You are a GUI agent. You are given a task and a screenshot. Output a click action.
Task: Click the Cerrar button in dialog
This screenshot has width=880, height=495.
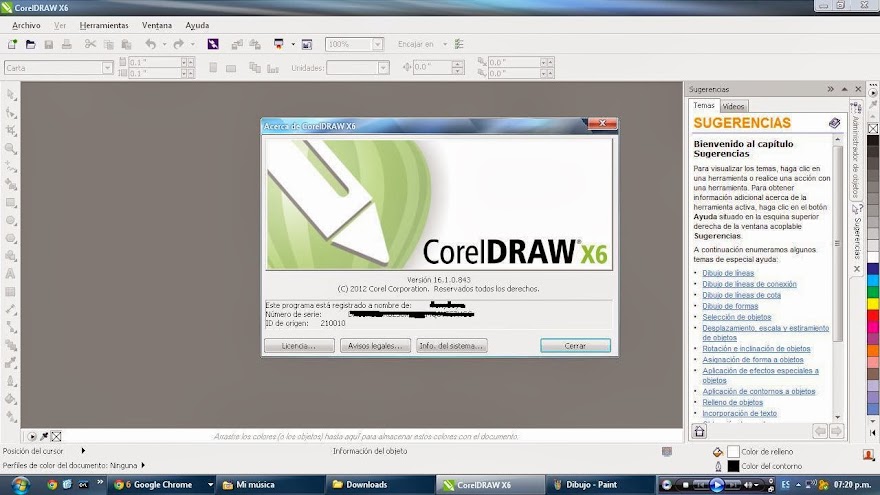[575, 346]
